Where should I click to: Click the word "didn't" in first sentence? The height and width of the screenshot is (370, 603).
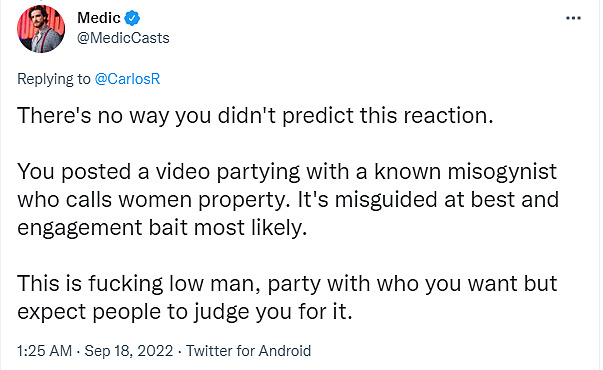click(247, 115)
